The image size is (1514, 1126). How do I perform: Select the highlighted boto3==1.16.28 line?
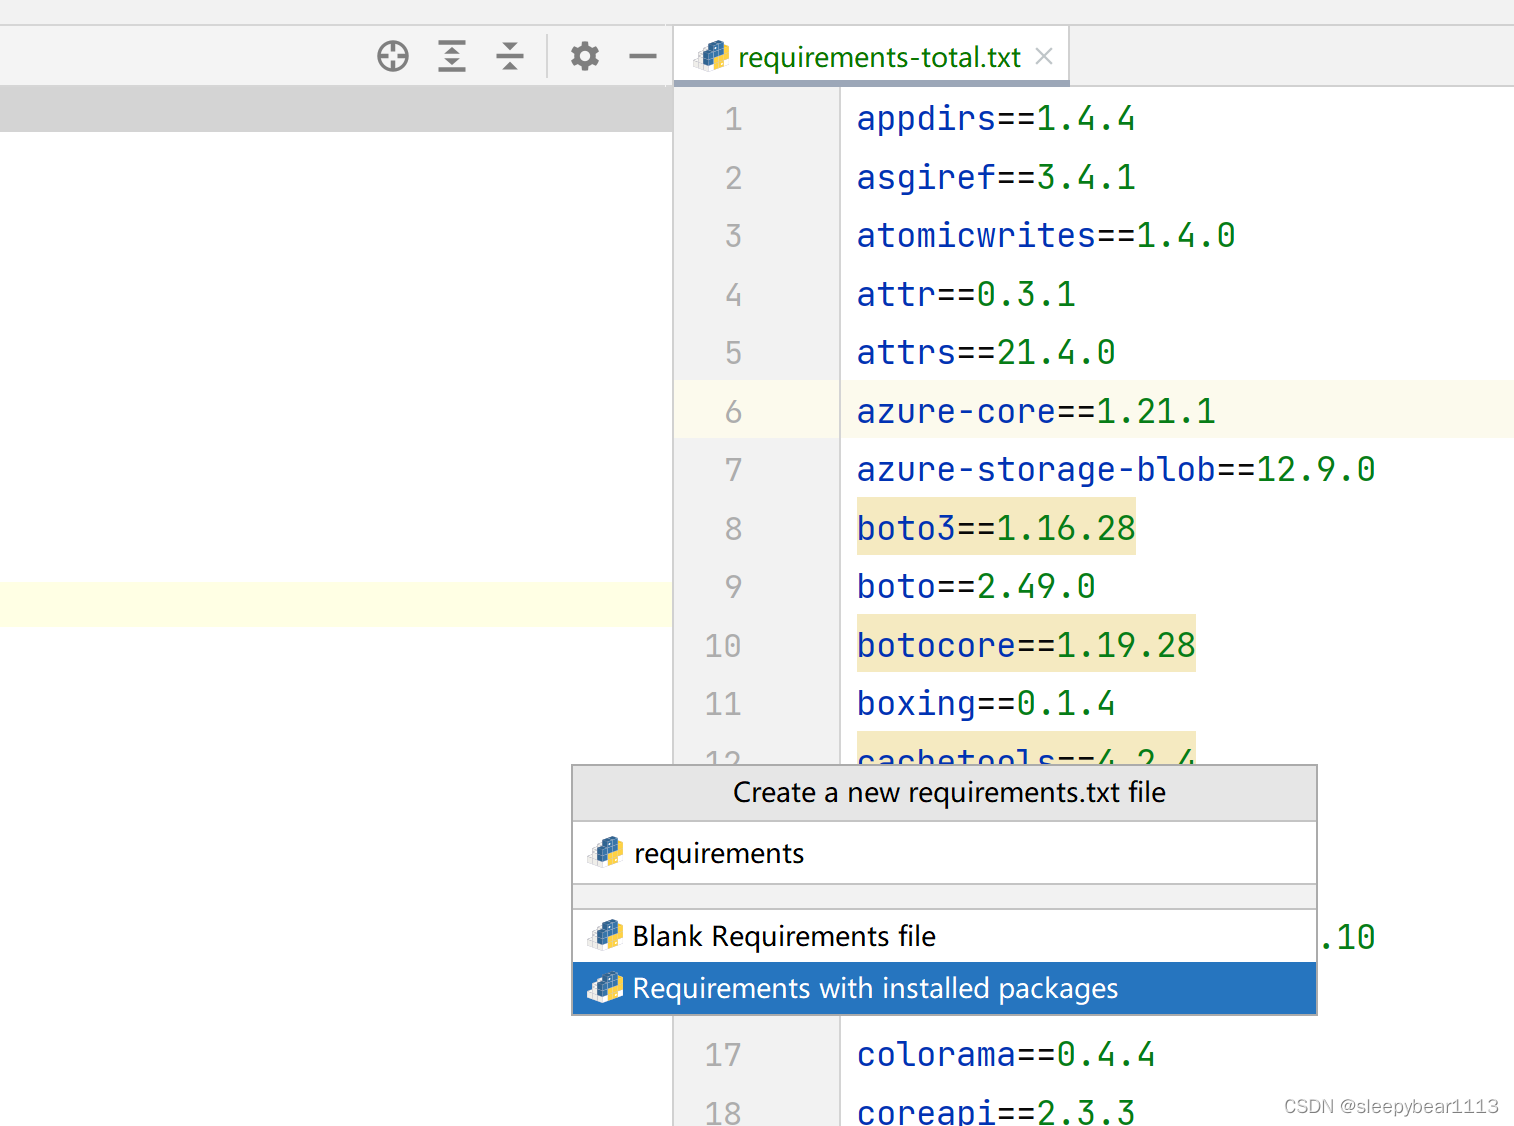pos(995,528)
